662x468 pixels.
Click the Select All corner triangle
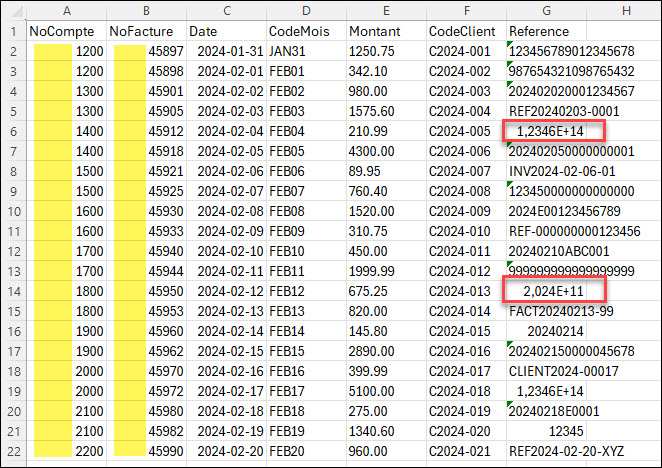[x=14, y=11]
